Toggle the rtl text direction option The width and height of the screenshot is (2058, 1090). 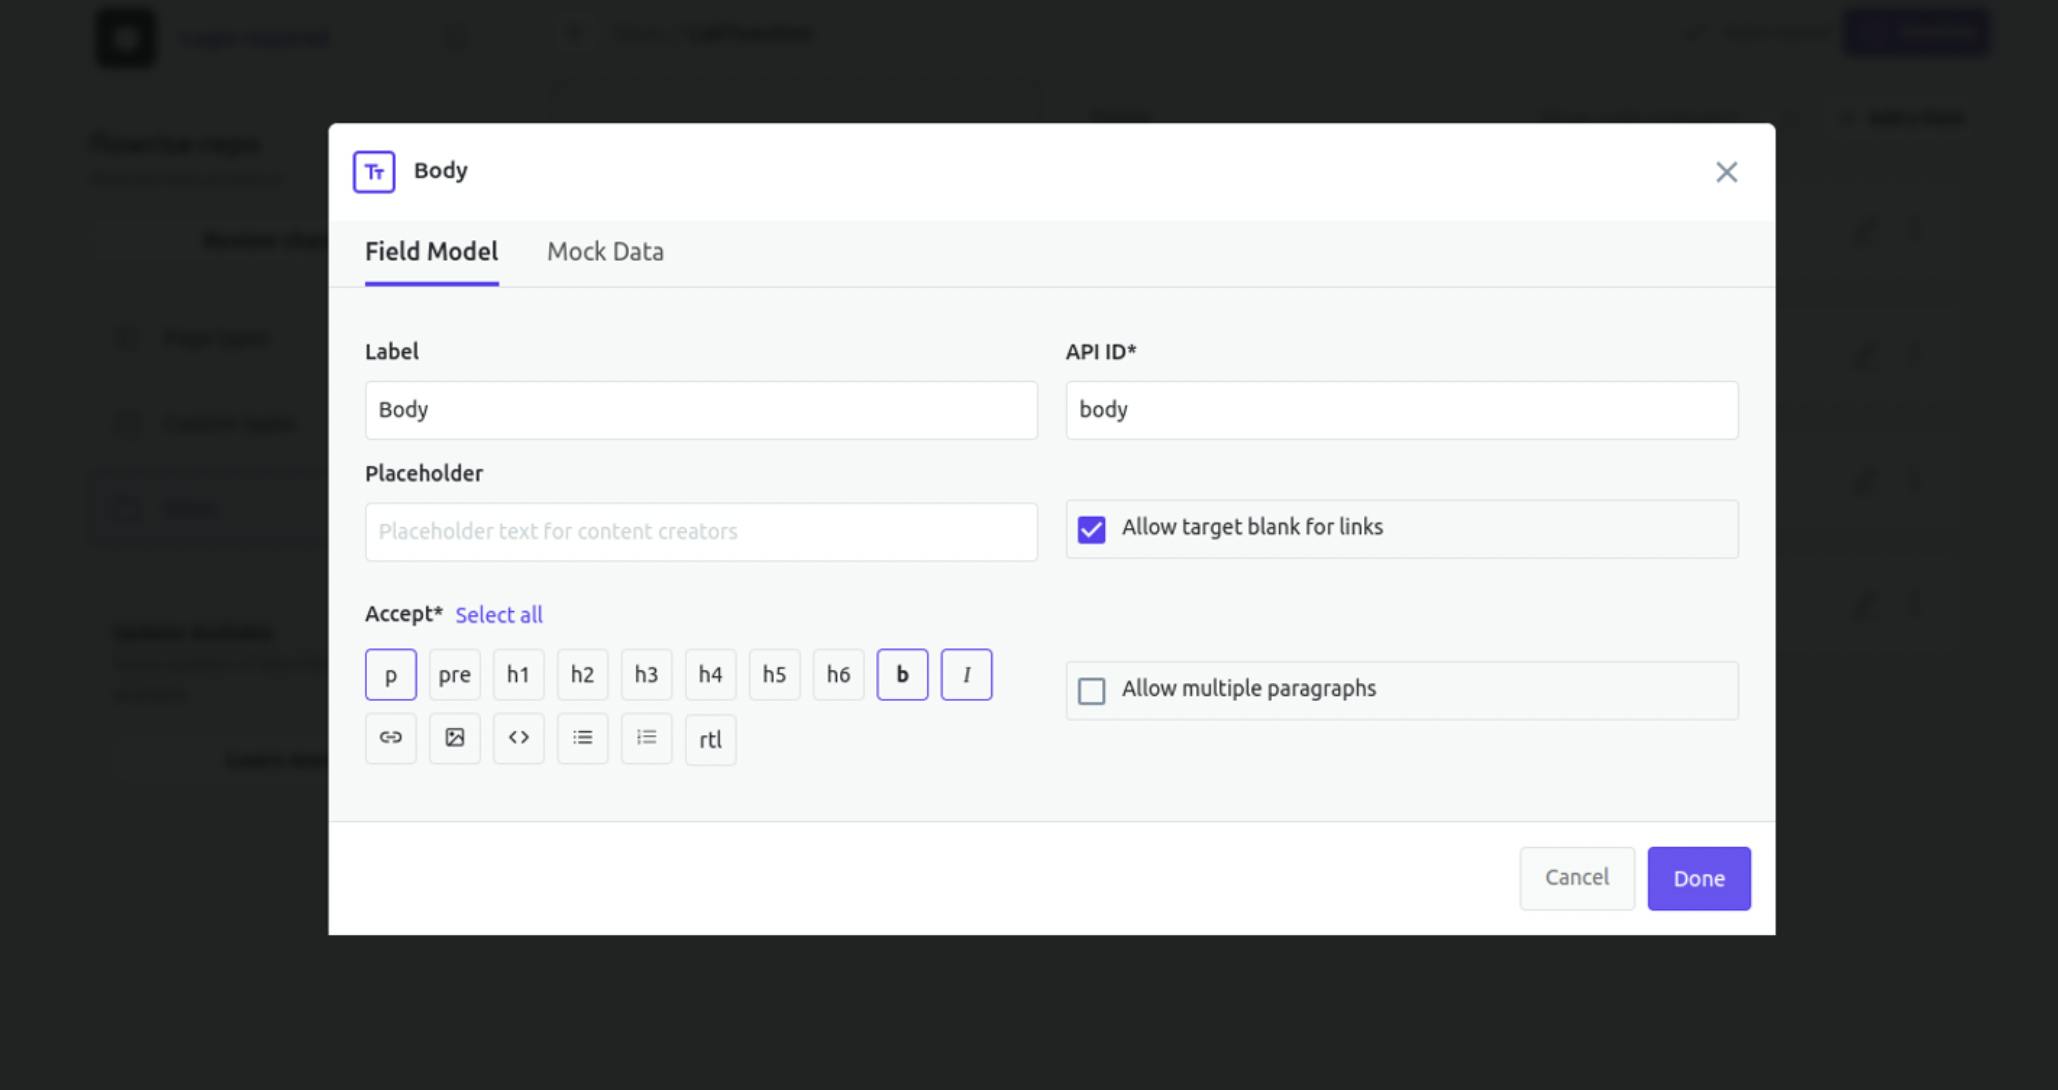(710, 740)
